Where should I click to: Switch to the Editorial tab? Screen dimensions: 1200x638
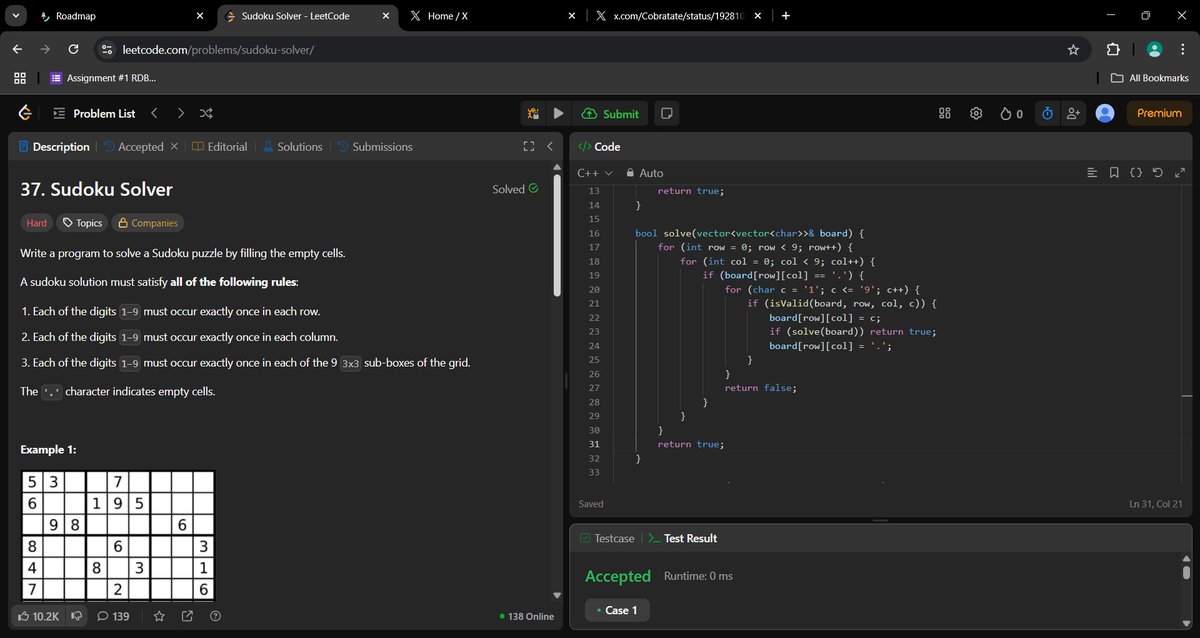(219, 146)
